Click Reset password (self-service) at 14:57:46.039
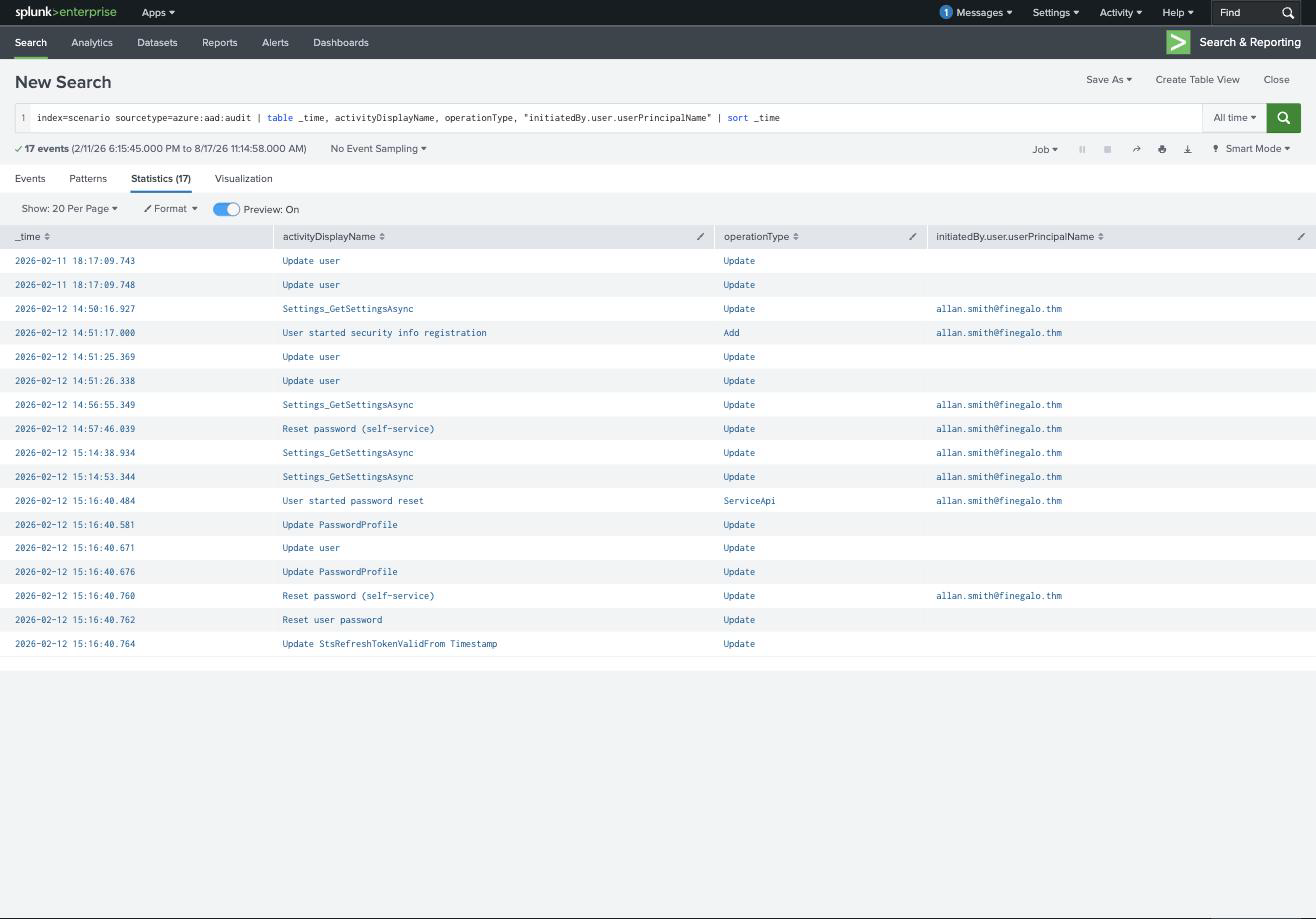 358,429
